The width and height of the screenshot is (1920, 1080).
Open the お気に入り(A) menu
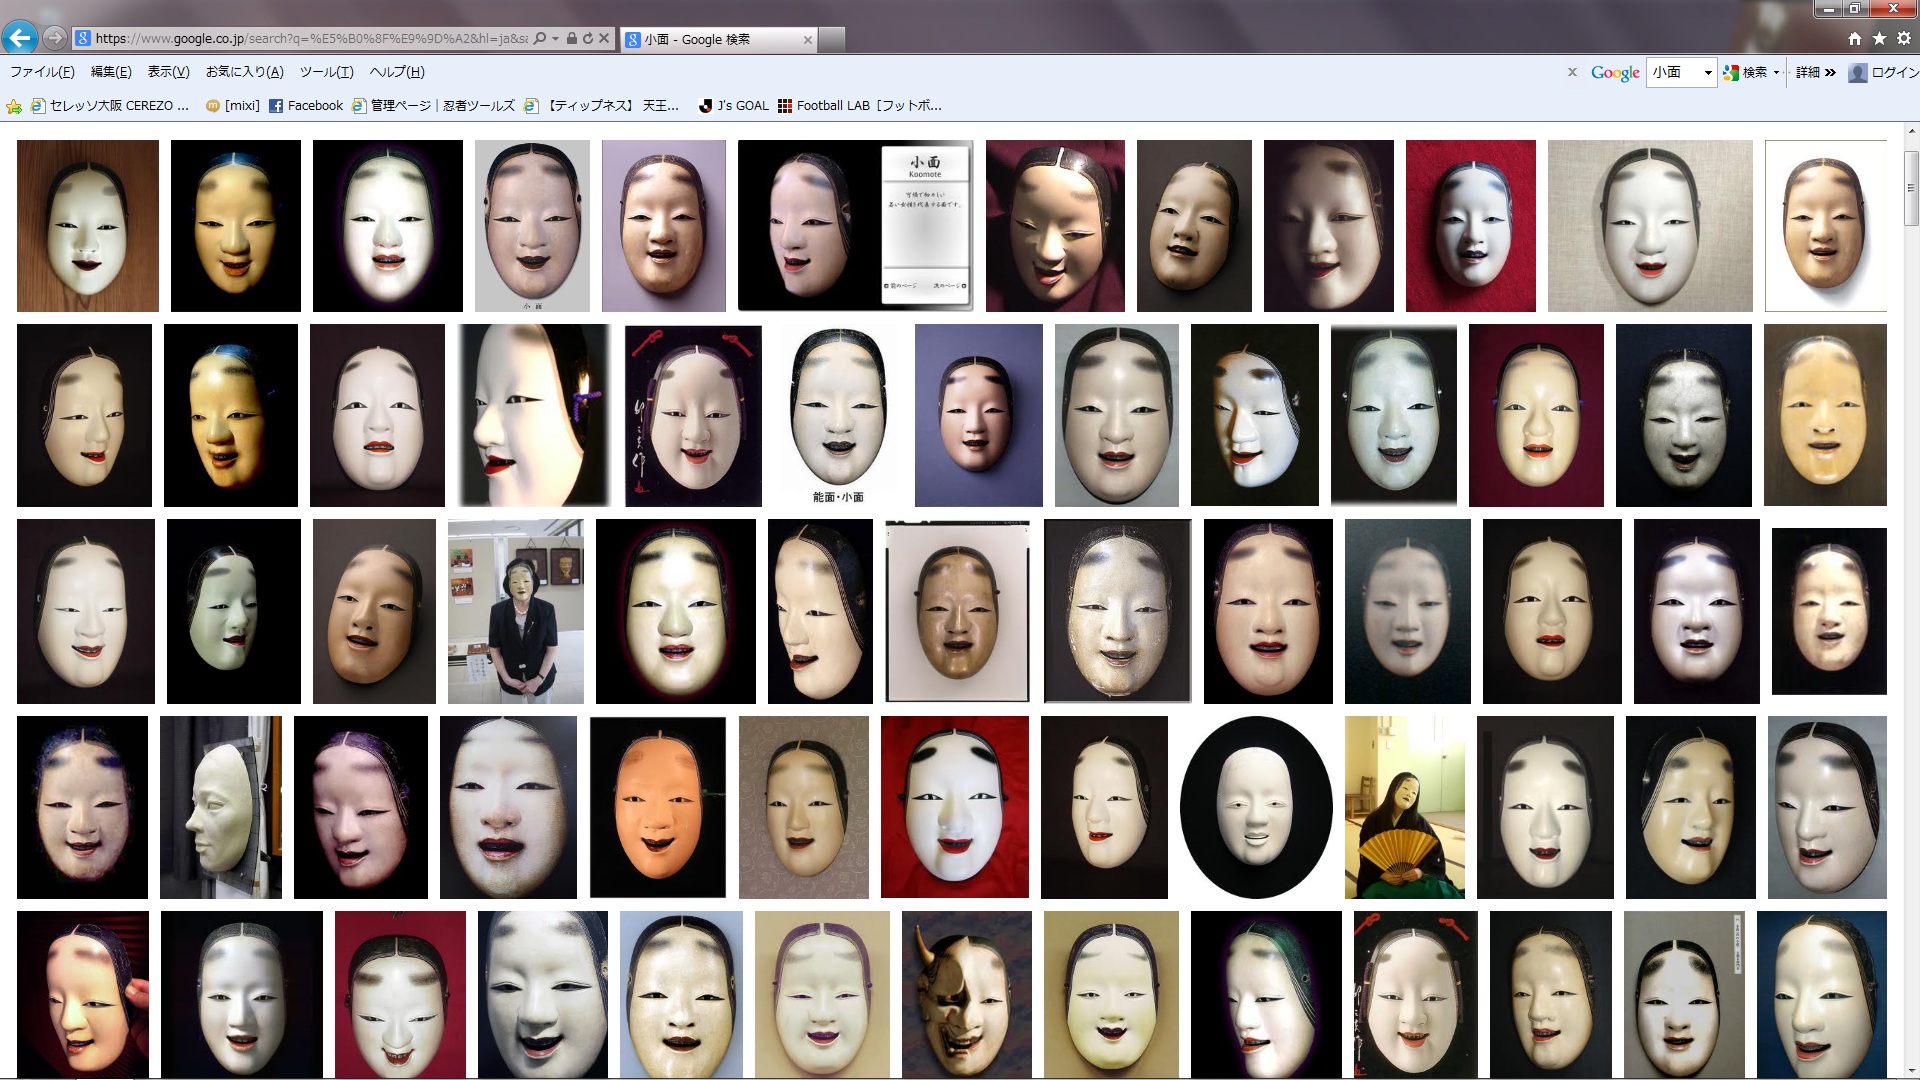click(244, 72)
